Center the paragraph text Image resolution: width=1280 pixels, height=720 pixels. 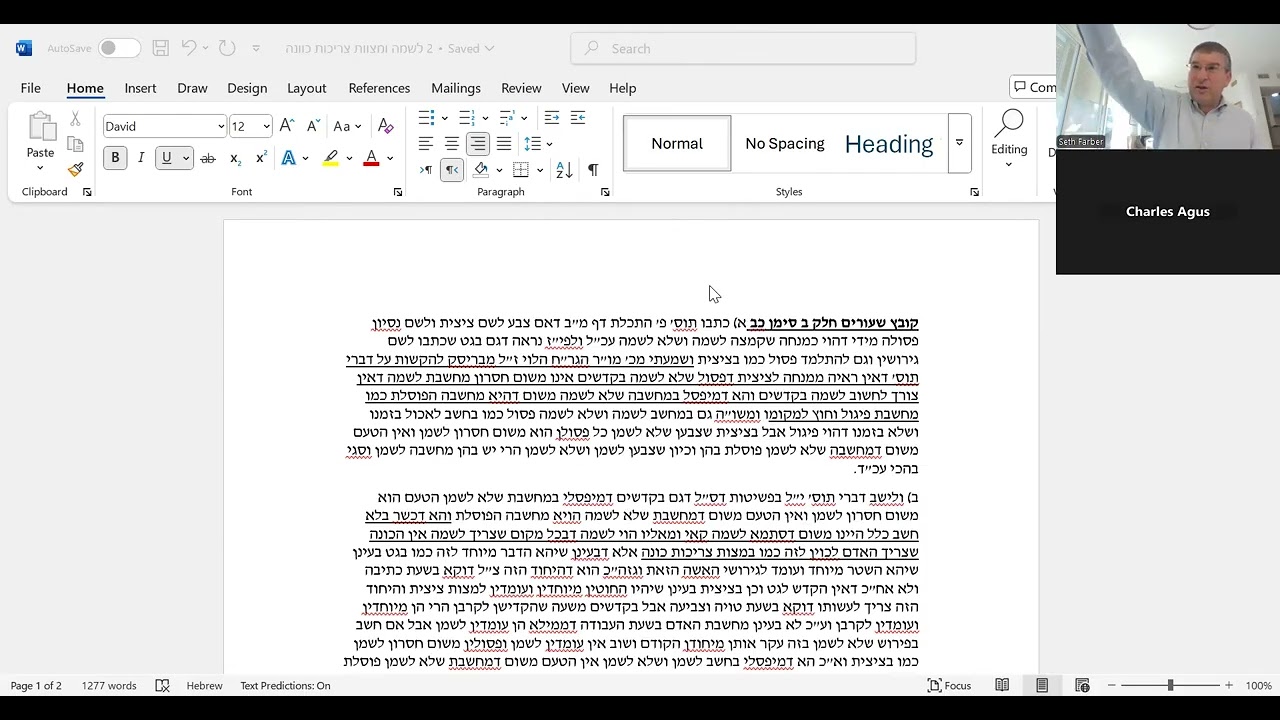452,144
